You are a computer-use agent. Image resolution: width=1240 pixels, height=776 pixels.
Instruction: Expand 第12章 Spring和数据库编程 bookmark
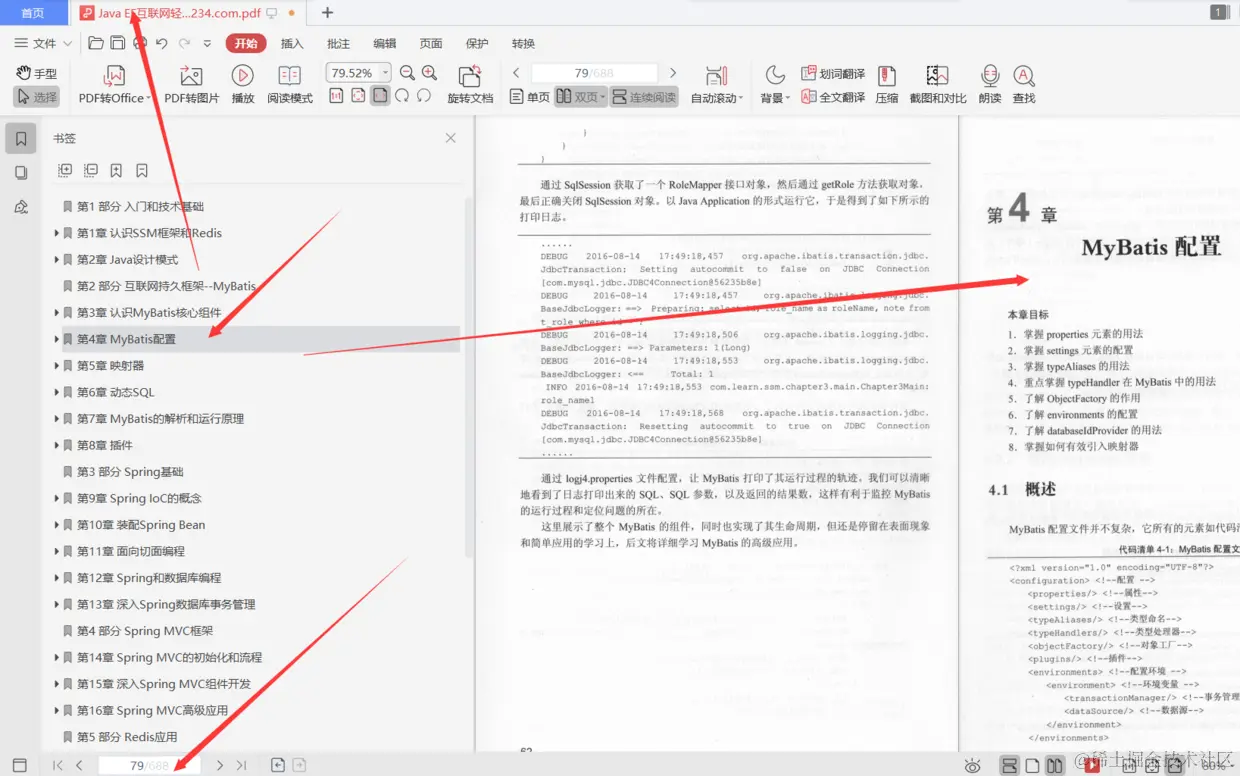[57, 578]
